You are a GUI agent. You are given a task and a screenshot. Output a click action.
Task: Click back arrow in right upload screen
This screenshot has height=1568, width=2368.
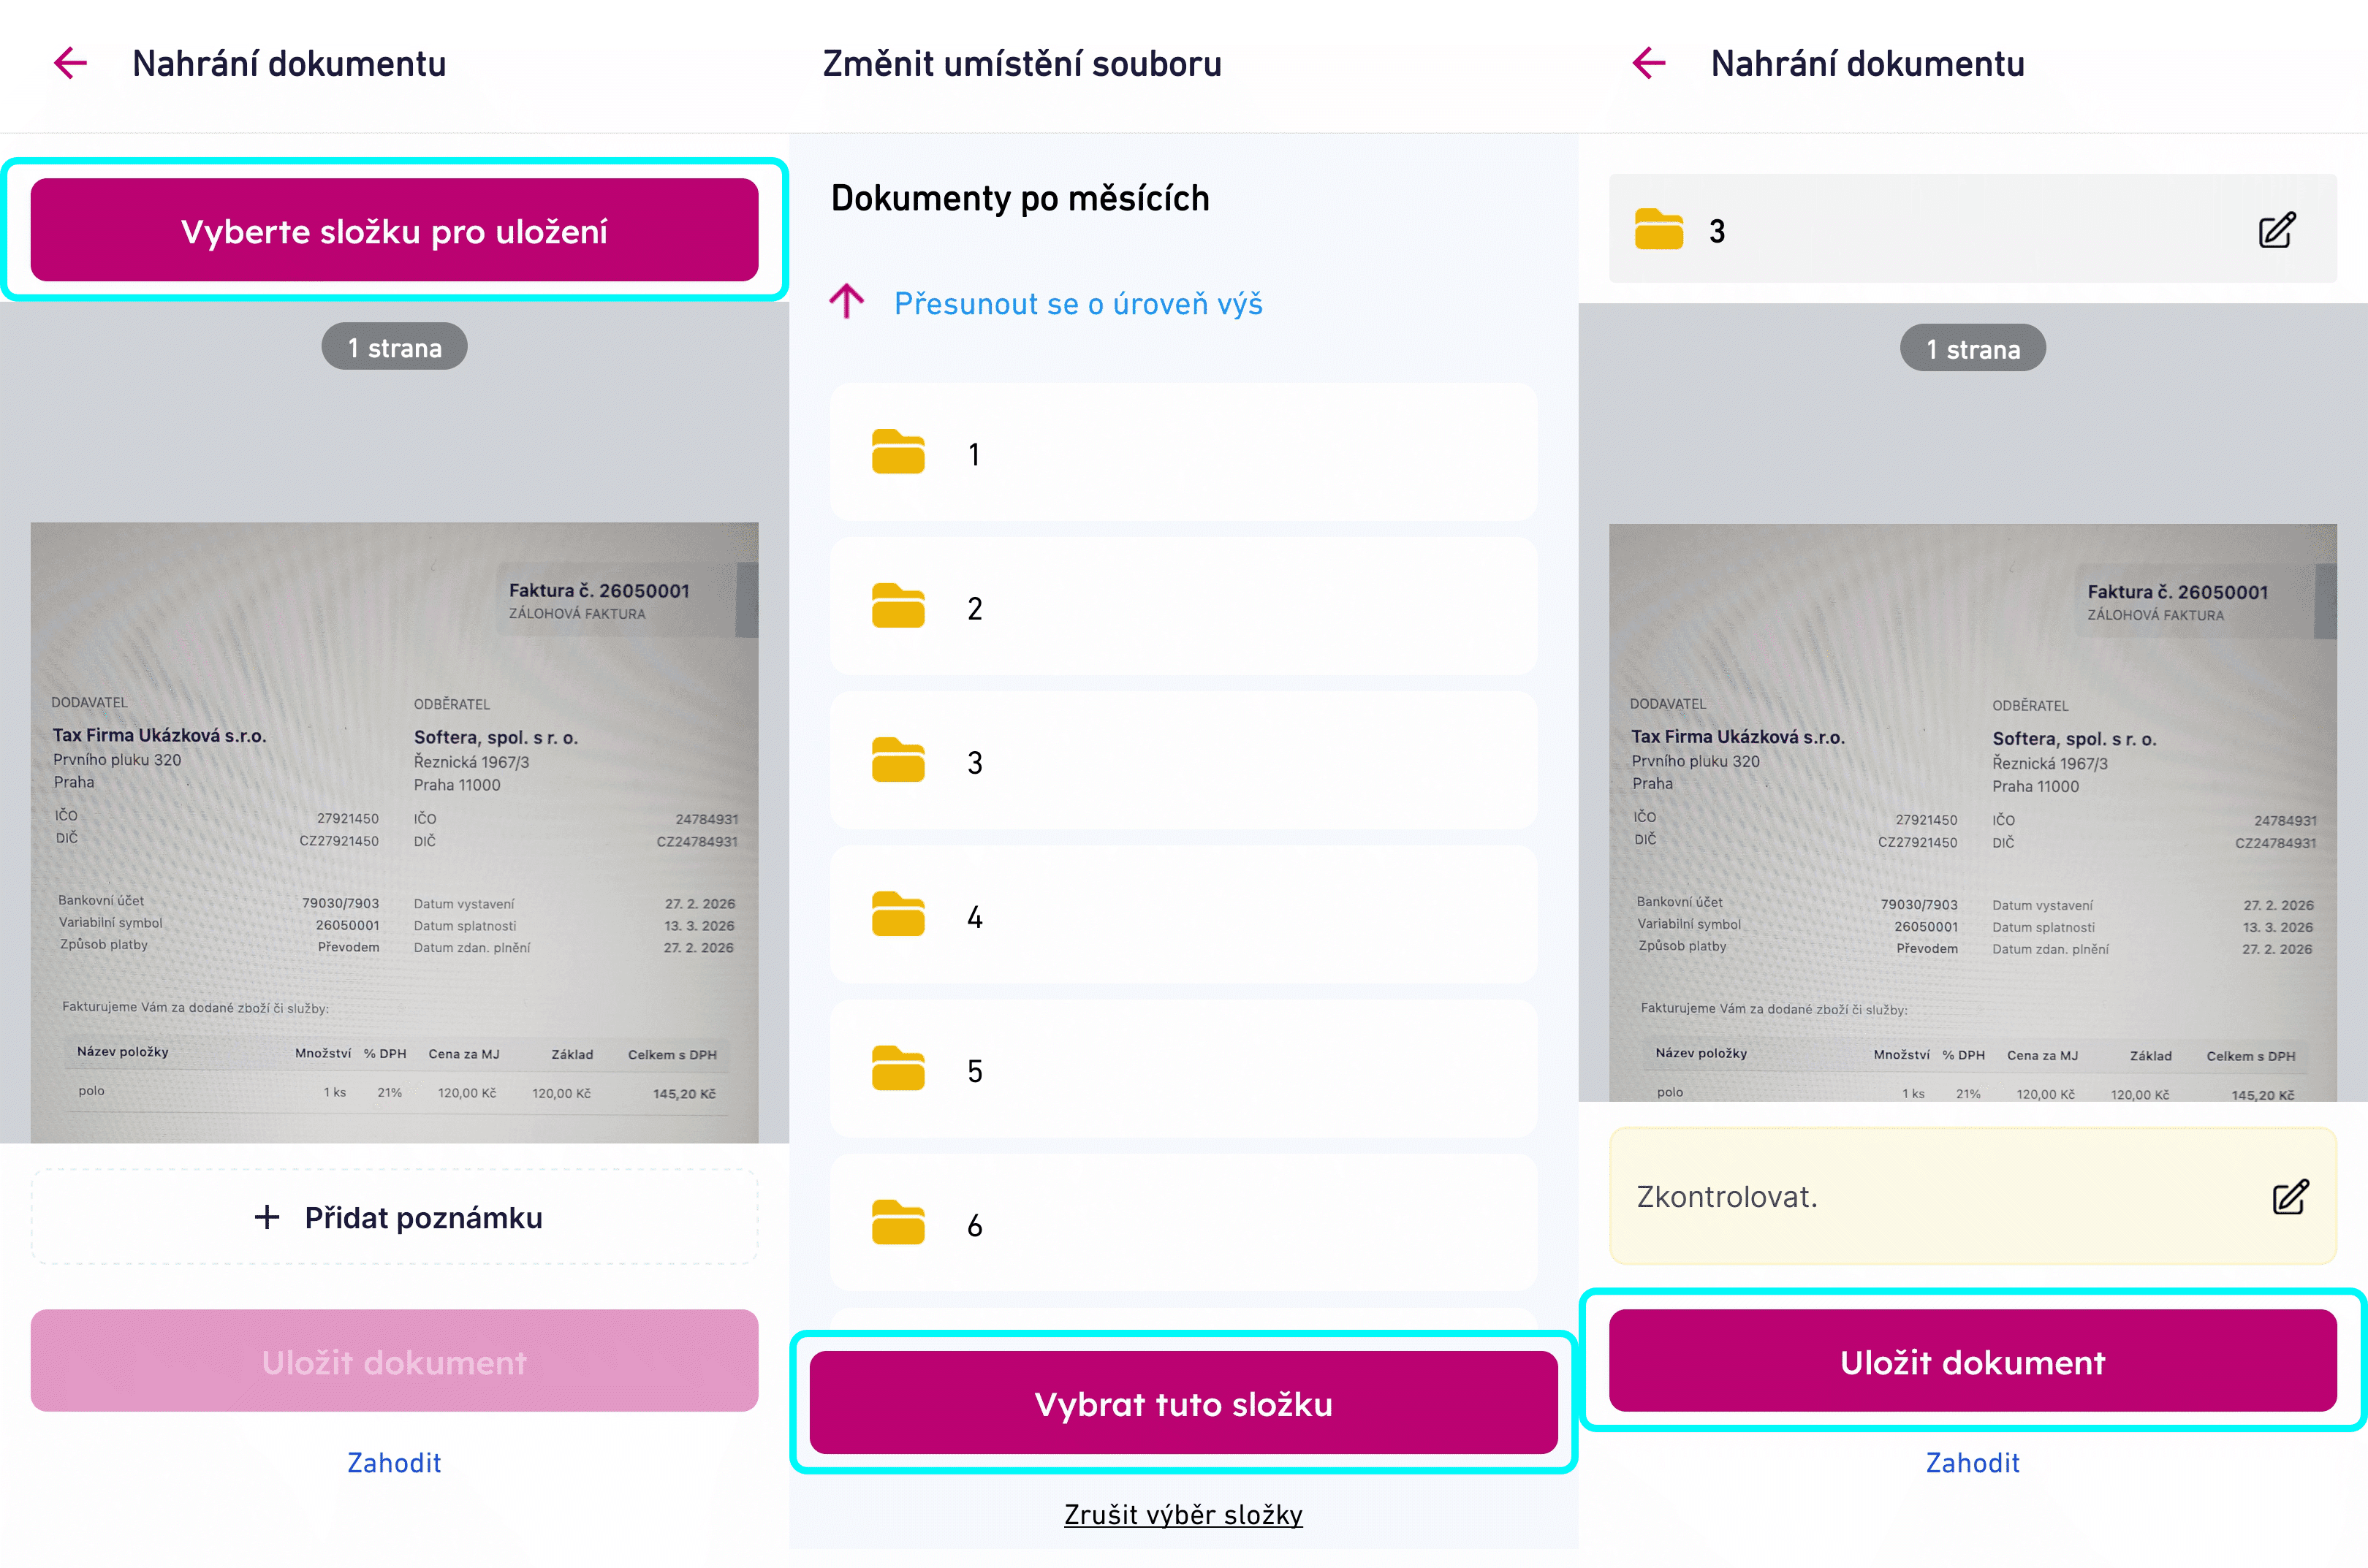pyautogui.click(x=1648, y=63)
